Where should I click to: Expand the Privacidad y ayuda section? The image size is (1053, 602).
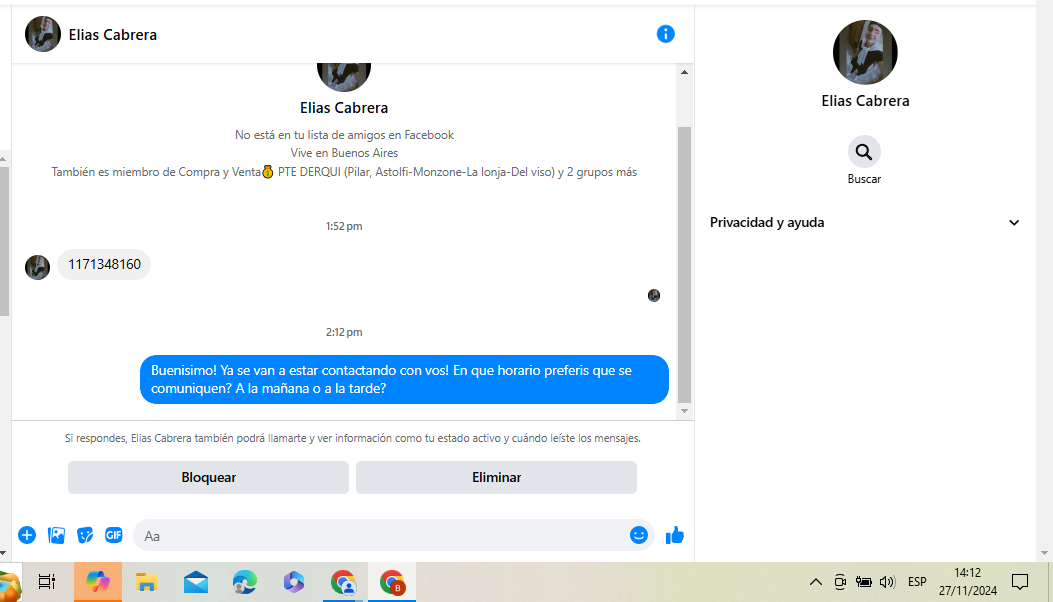tap(864, 222)
